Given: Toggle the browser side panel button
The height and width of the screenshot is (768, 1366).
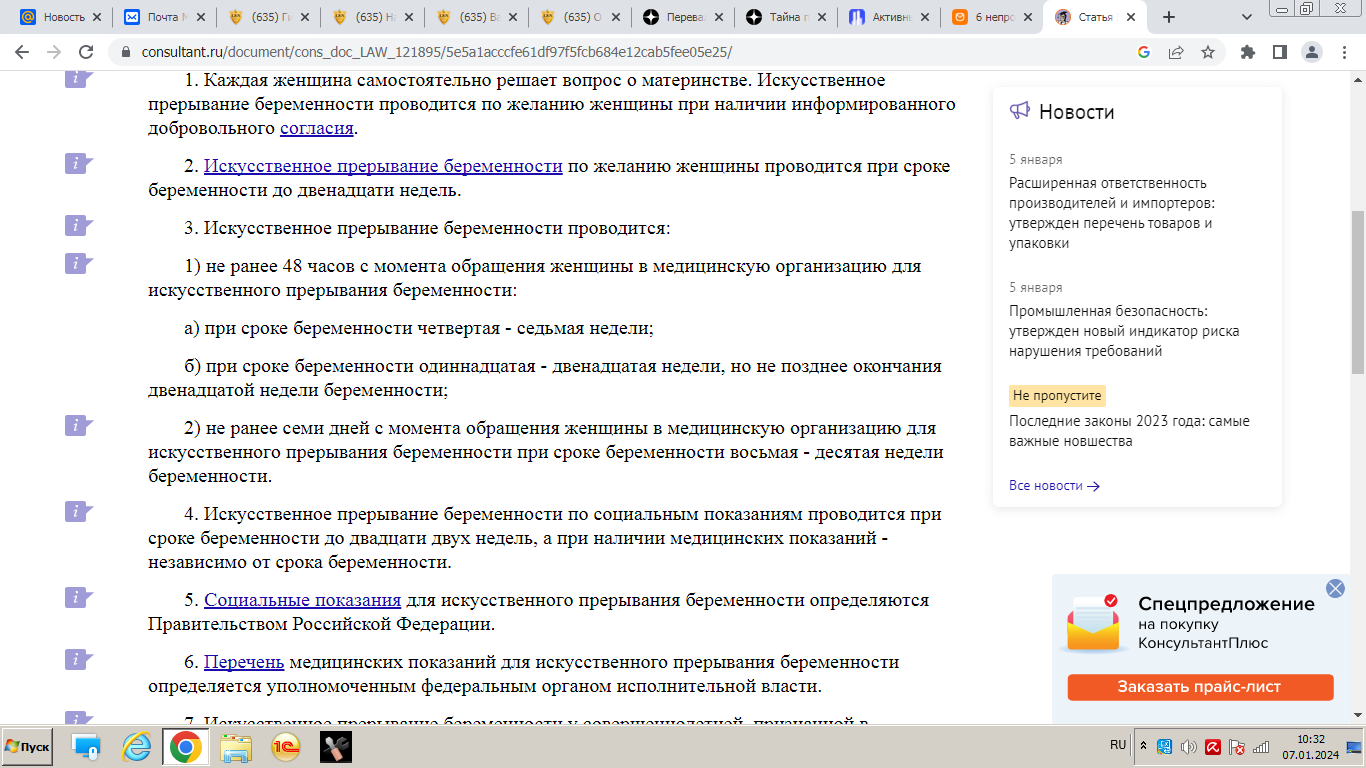Looking at the screenshot, I should 1279,52.
